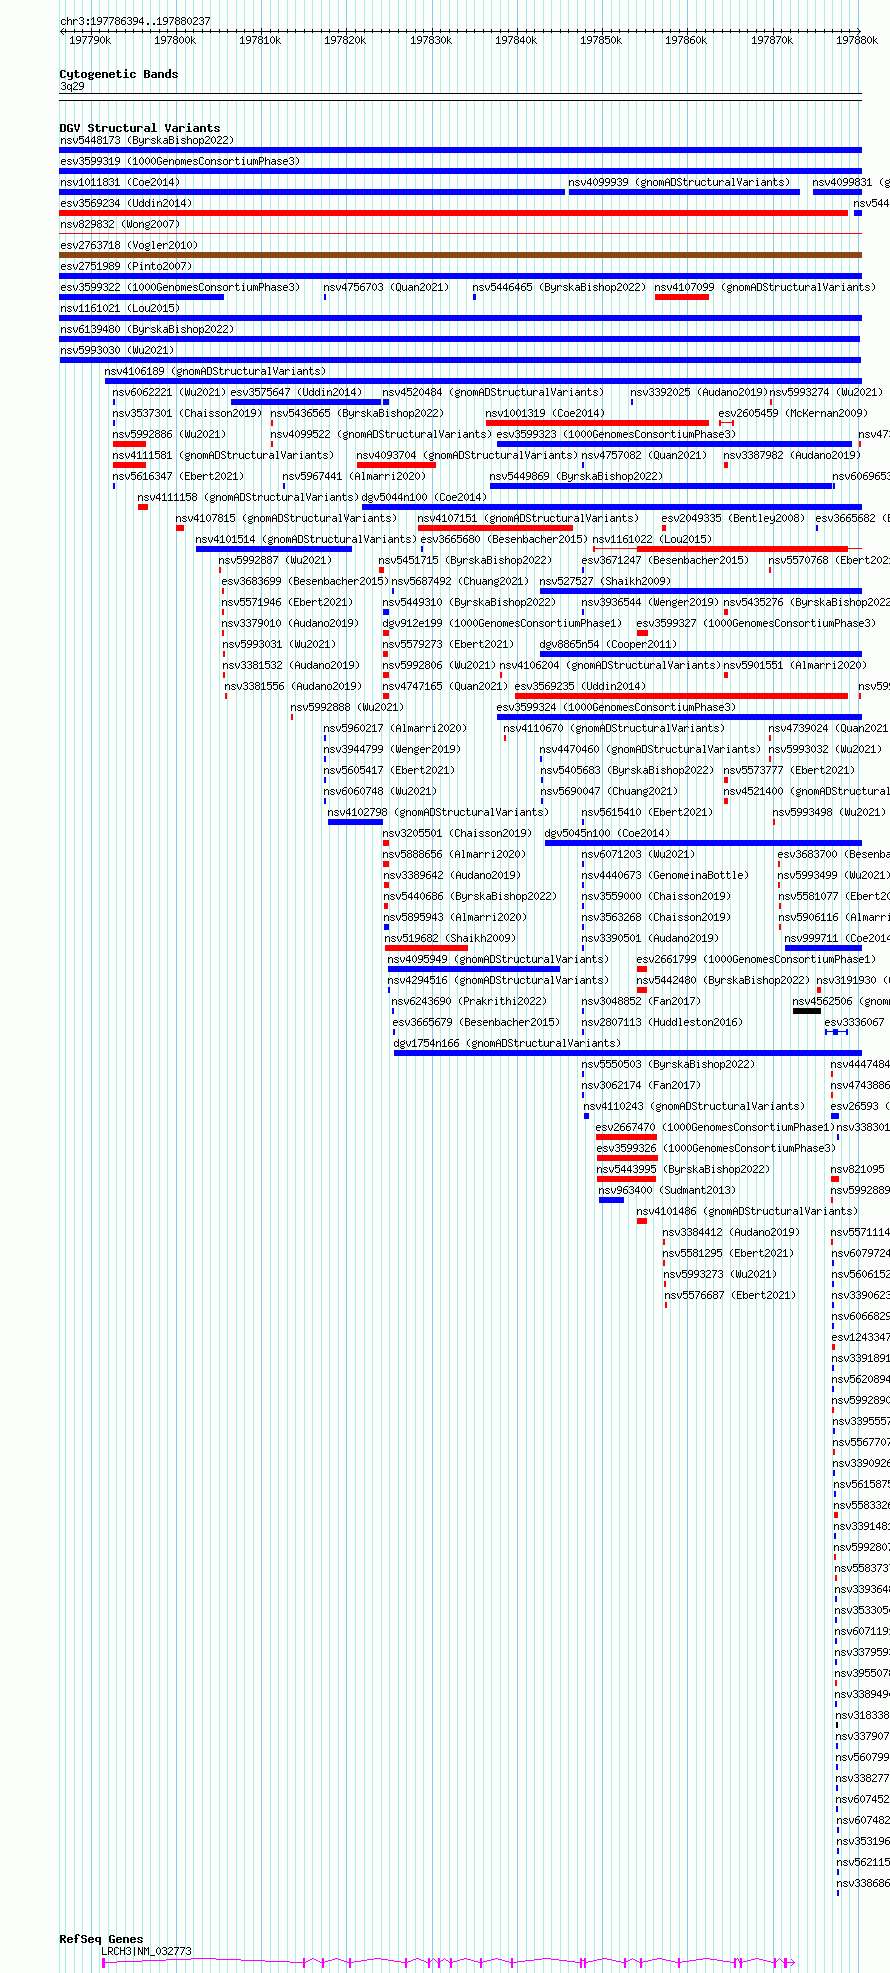Click nsv5443995 (ByrskaBishop2022) label
Image resolution: width=890 pixels, height=1973 pixels.
683,1169
